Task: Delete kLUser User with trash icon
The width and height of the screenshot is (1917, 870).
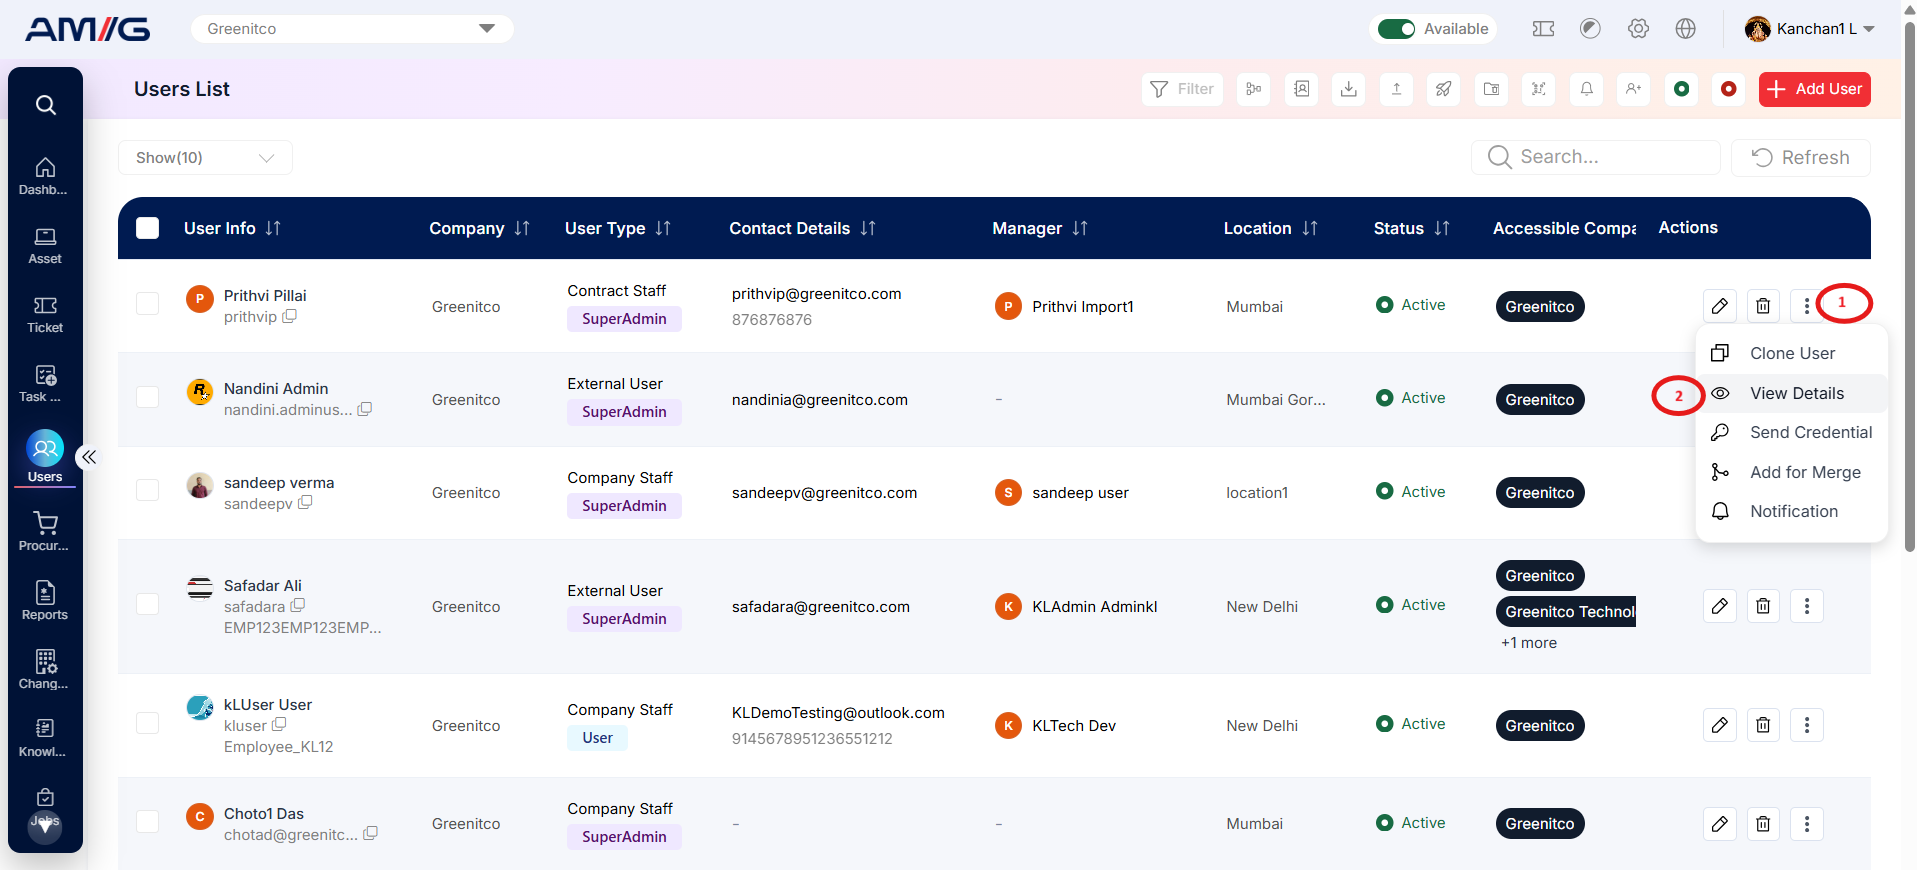Action: [1763, 725]
